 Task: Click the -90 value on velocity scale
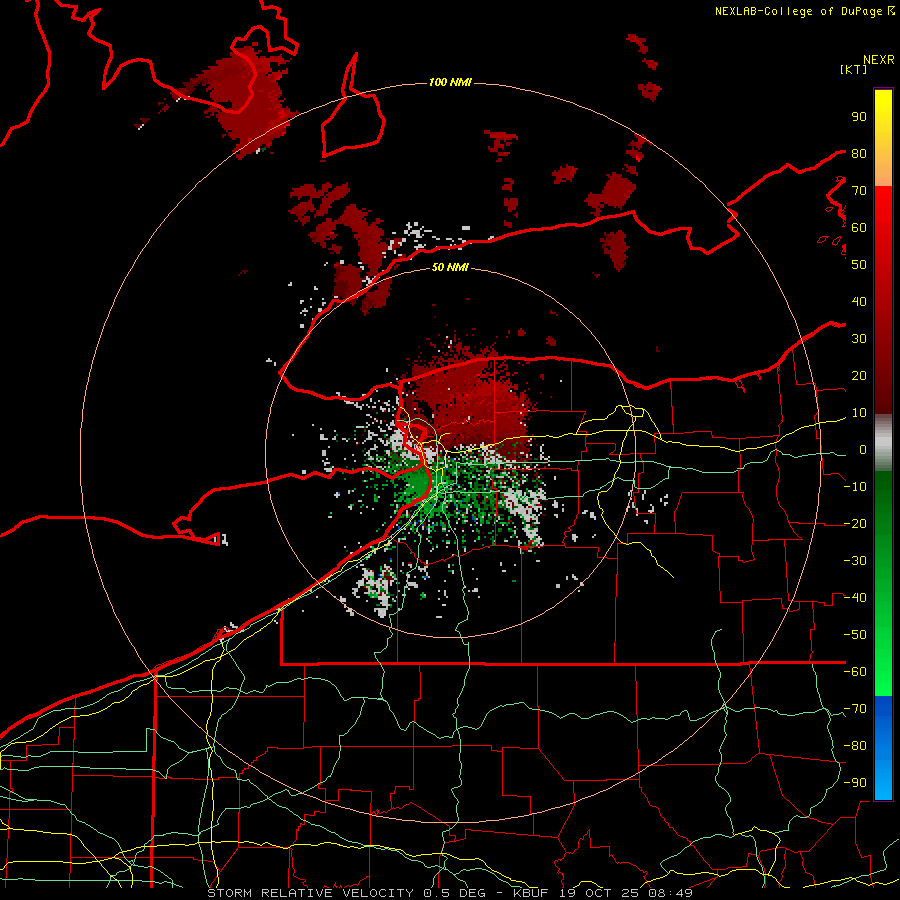tap(855, 783)
